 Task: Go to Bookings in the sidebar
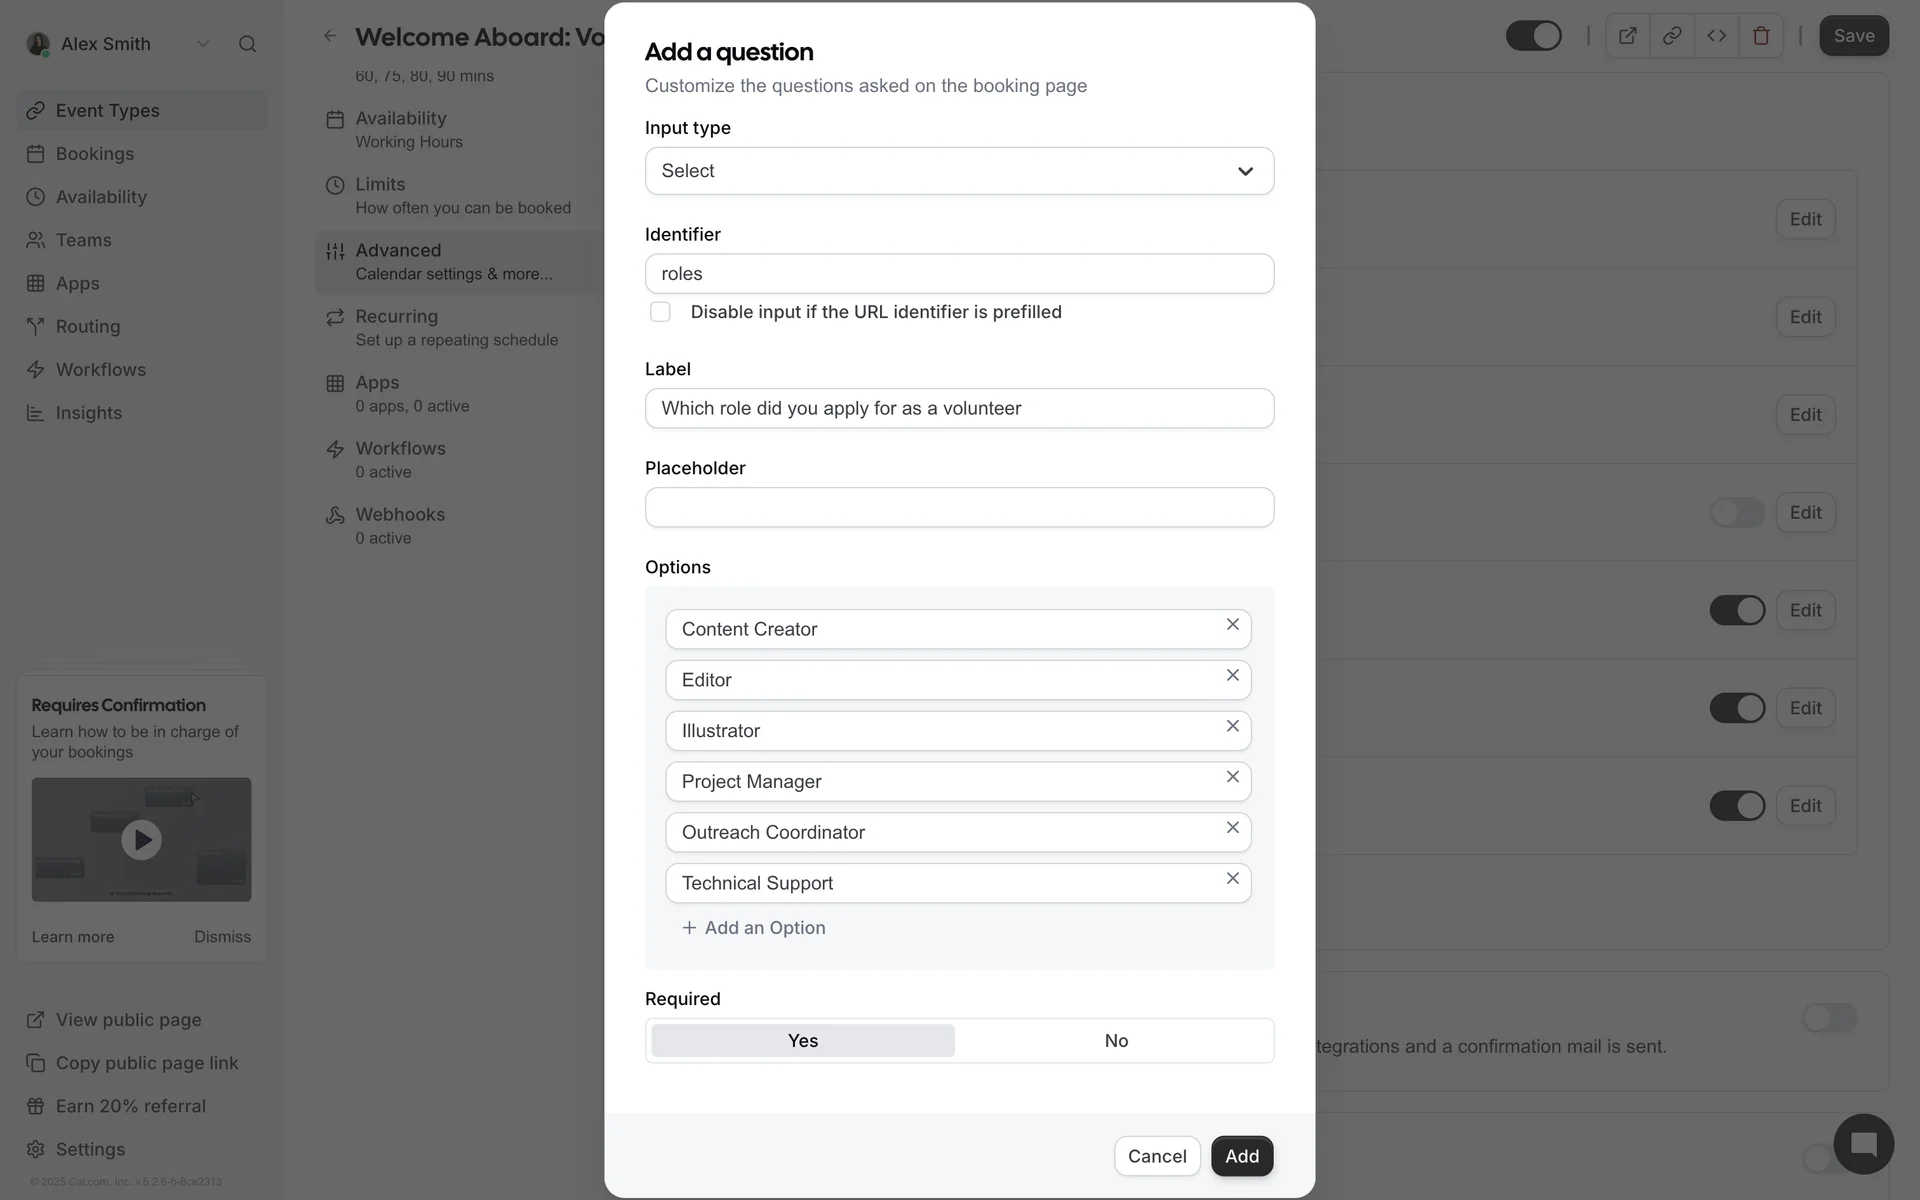[95, 154]
